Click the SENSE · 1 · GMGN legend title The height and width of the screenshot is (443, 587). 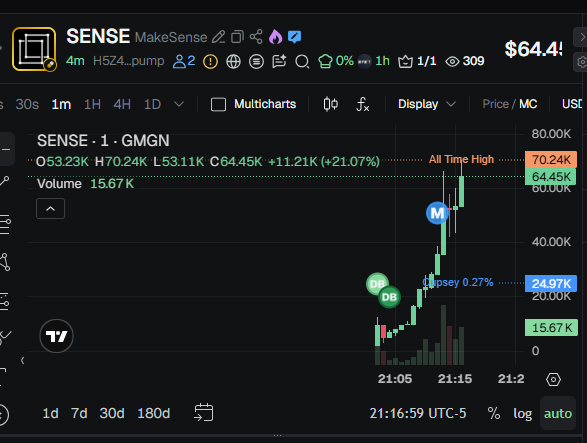103,141
